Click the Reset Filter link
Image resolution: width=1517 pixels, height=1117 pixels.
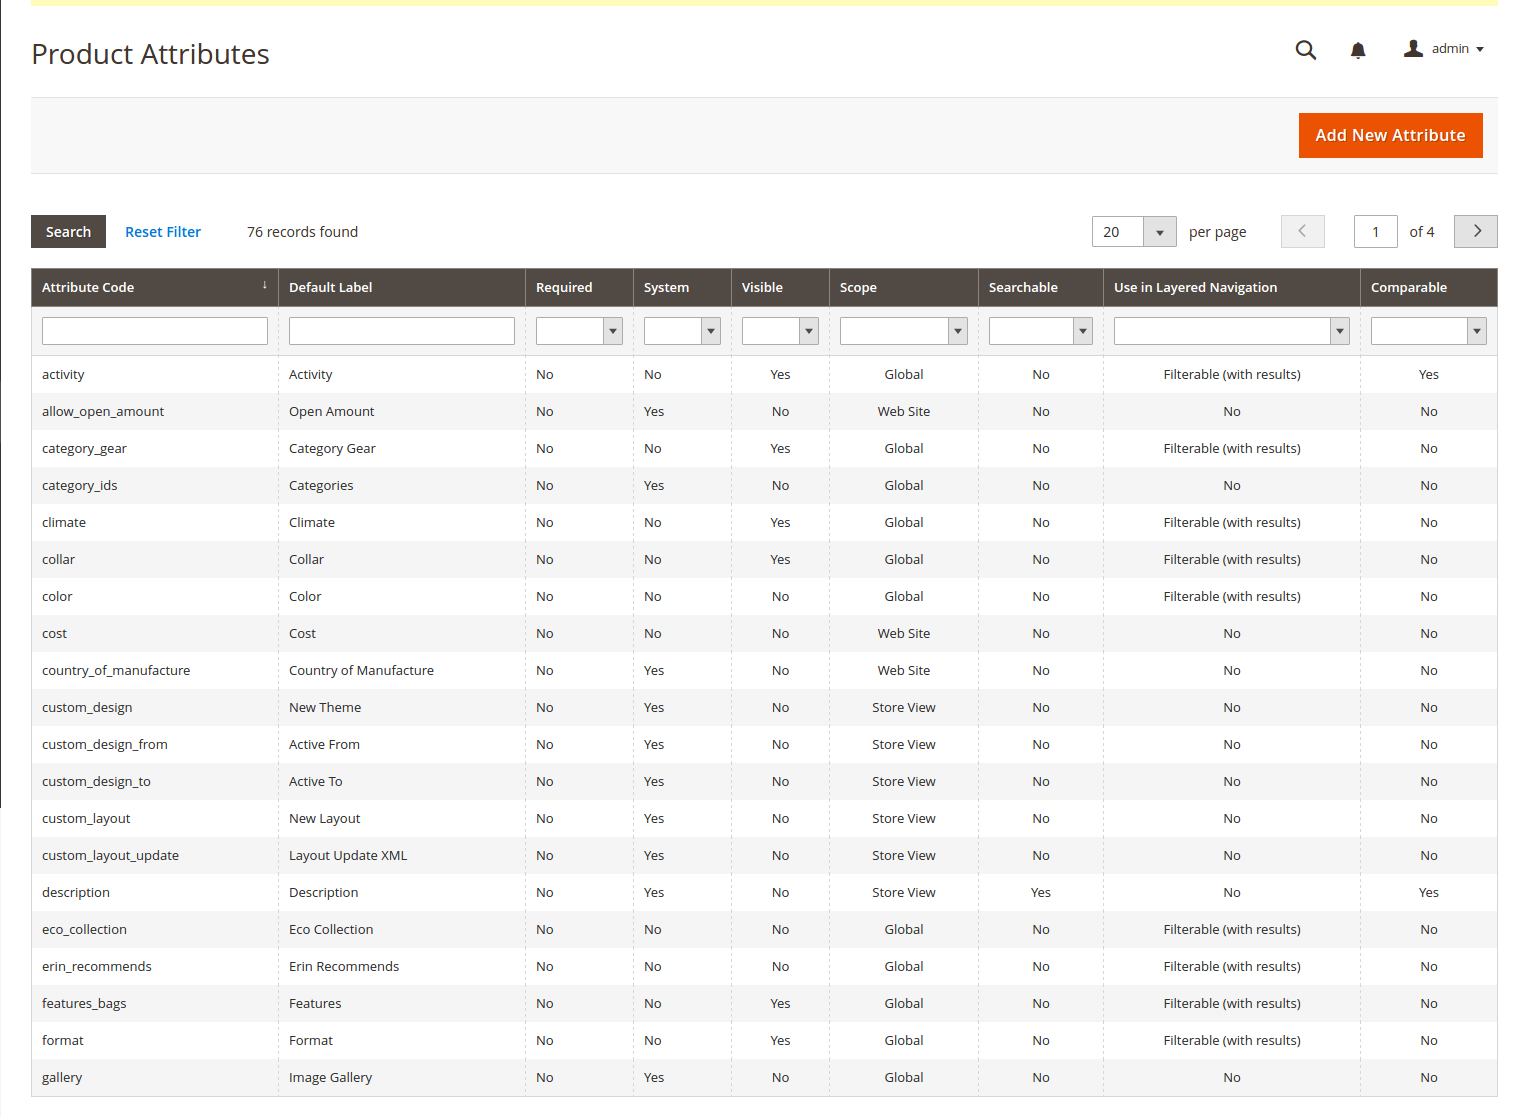point(163,232)
